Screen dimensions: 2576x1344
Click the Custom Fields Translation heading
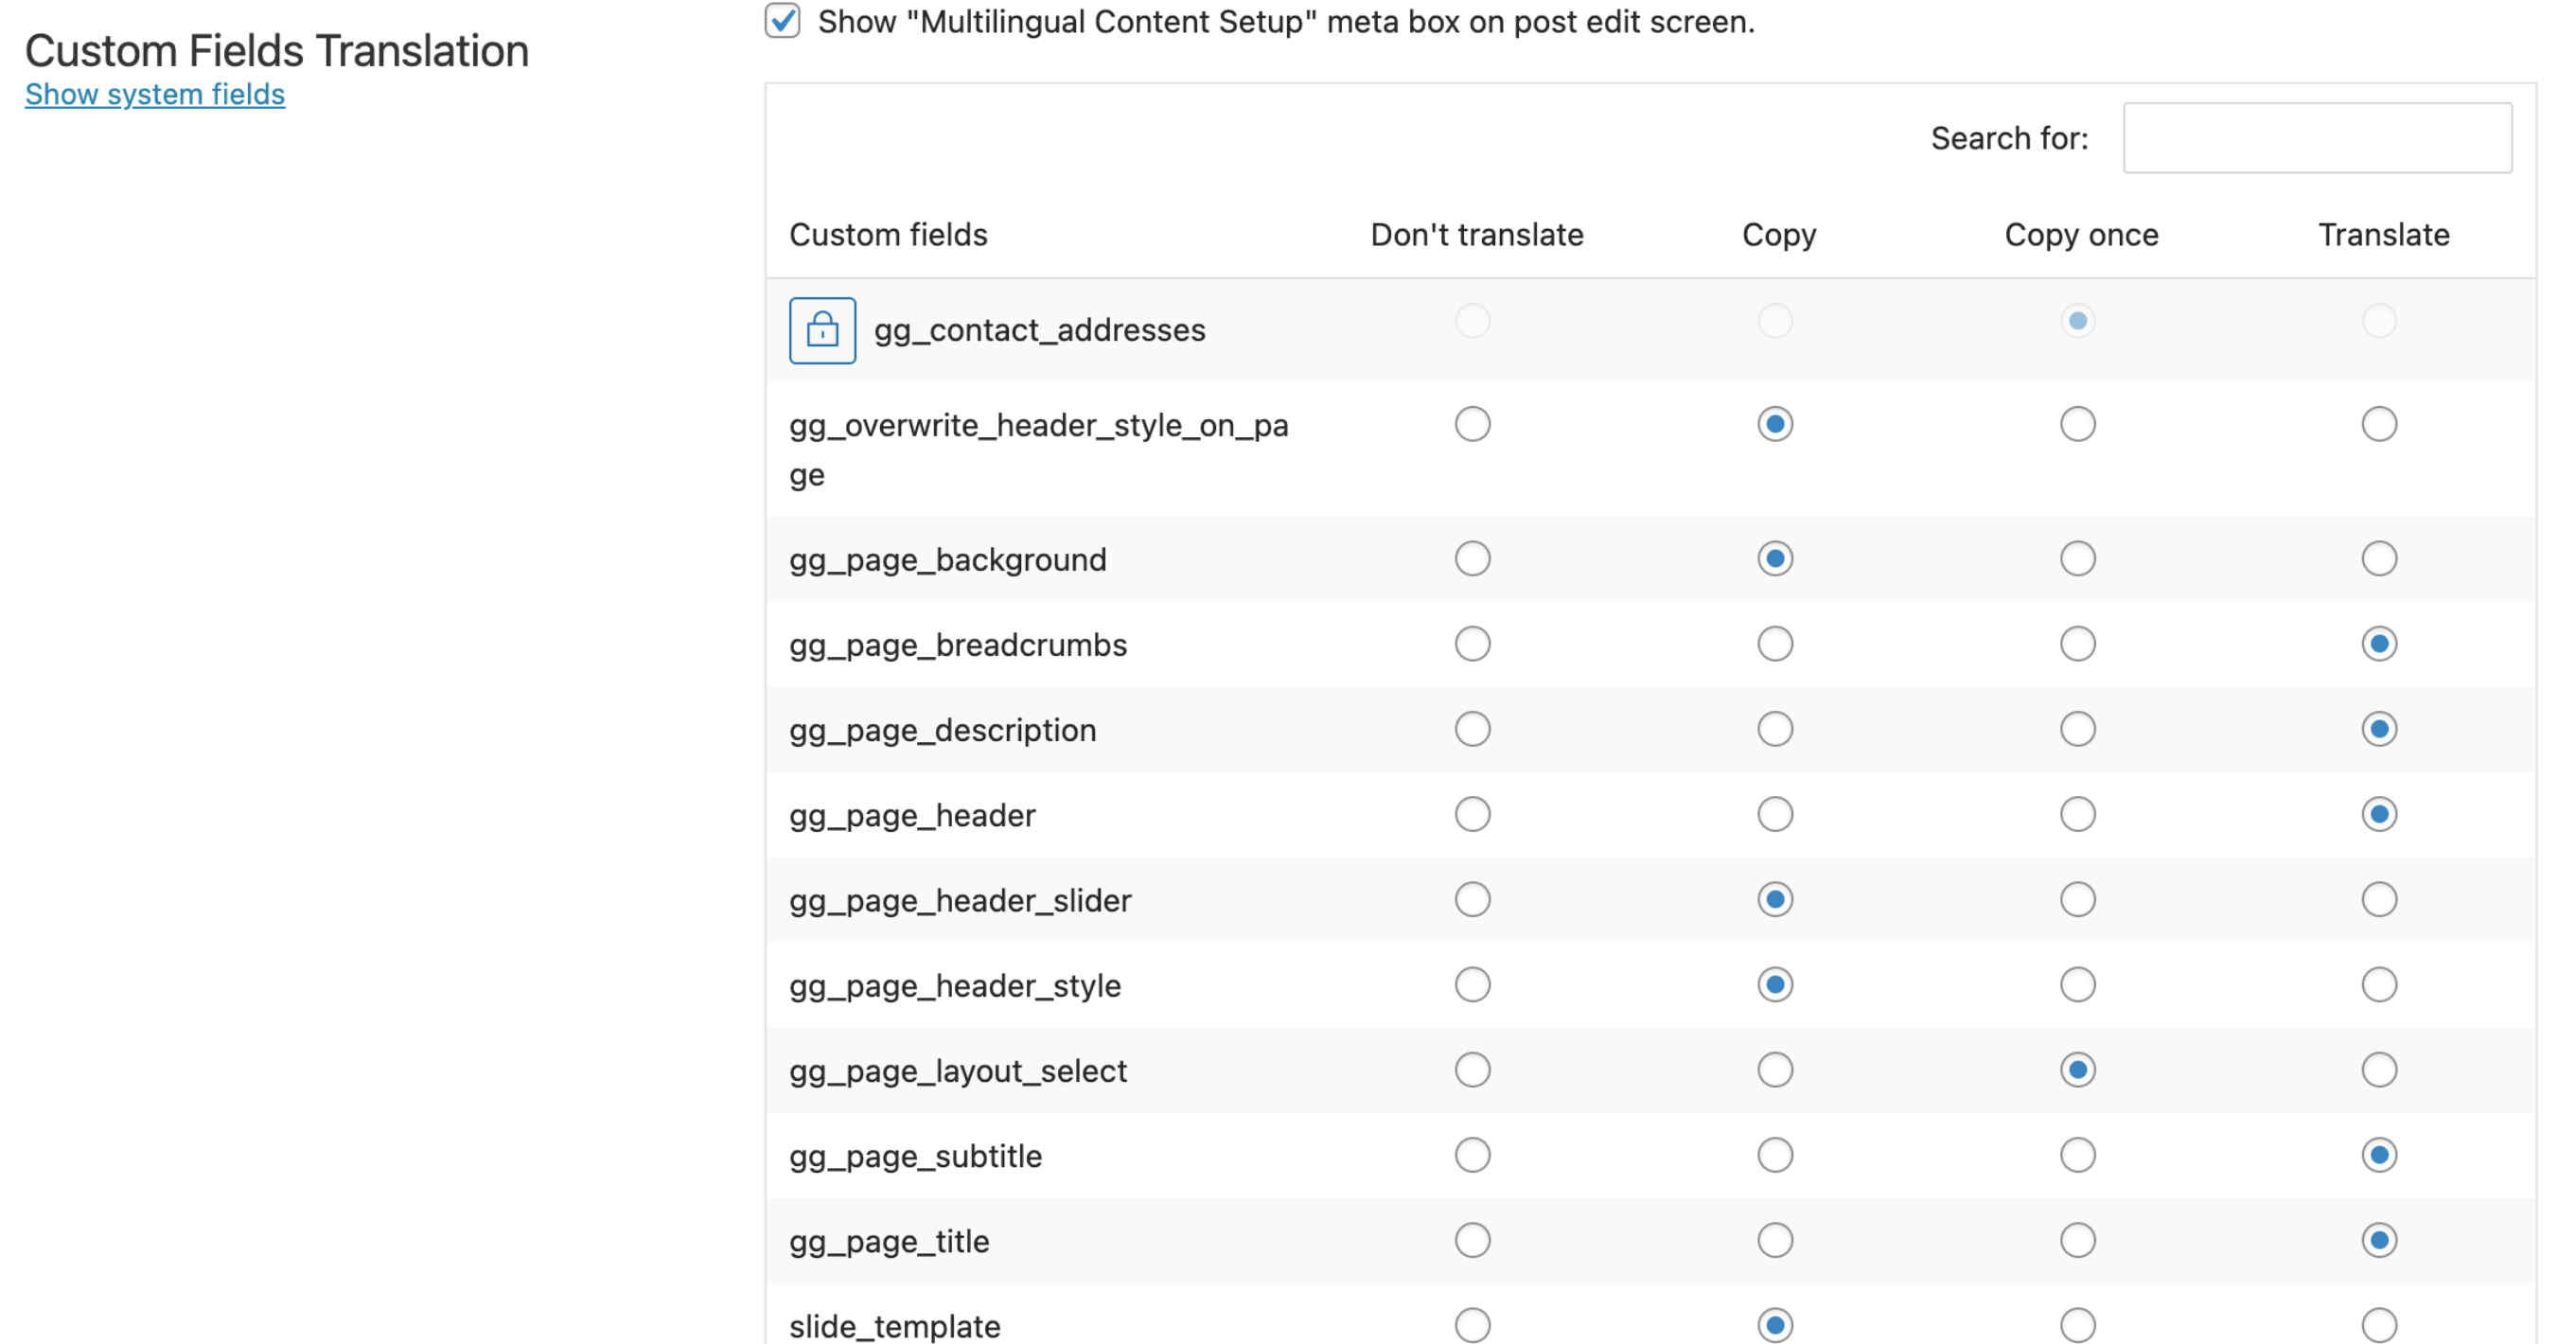(x=277, y=50)
